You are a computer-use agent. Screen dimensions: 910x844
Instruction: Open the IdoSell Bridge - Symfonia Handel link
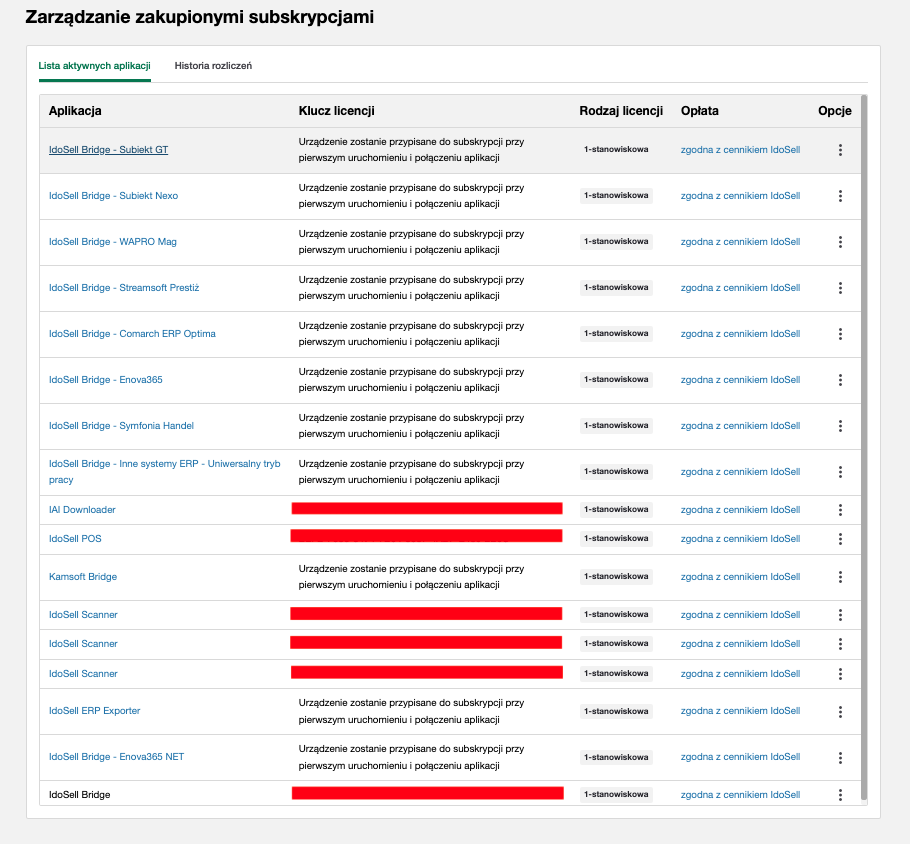pyautogui.click(x=121, y=425)
